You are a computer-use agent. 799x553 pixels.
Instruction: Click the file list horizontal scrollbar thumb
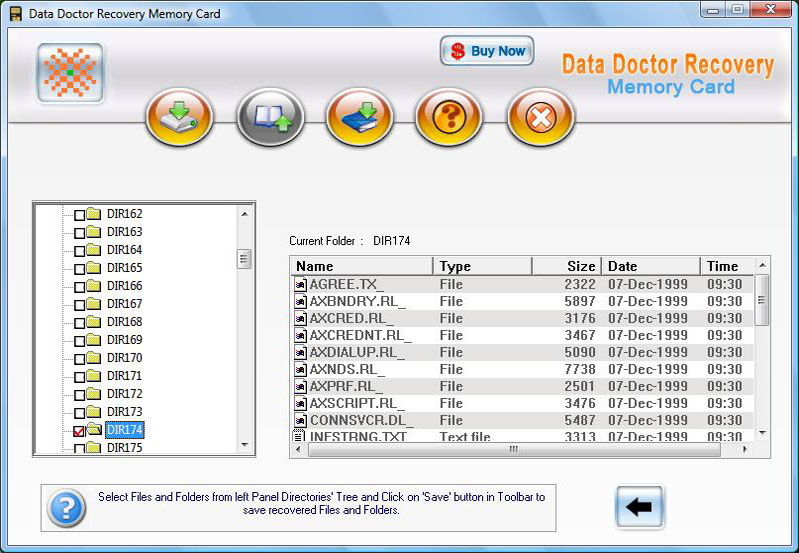[x=512, y=449]
